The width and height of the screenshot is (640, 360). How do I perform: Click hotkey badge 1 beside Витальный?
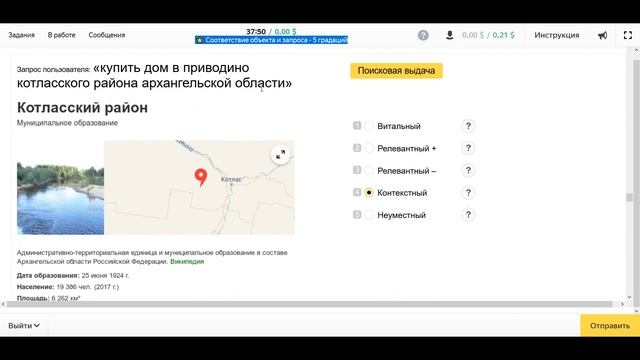[357, 125]
